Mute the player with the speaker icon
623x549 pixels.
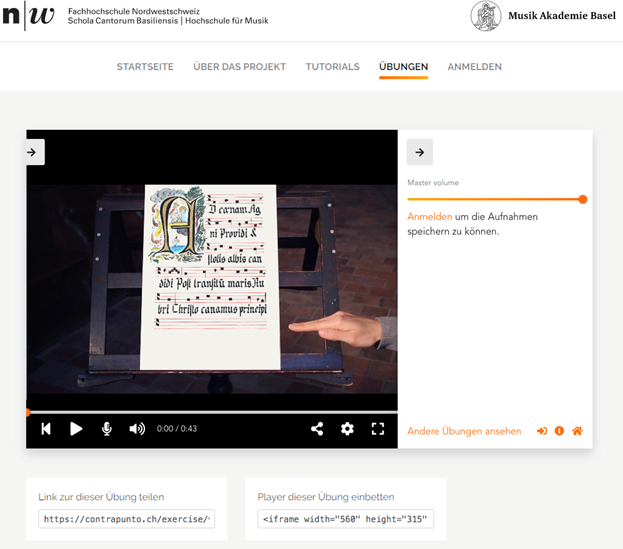137,429
